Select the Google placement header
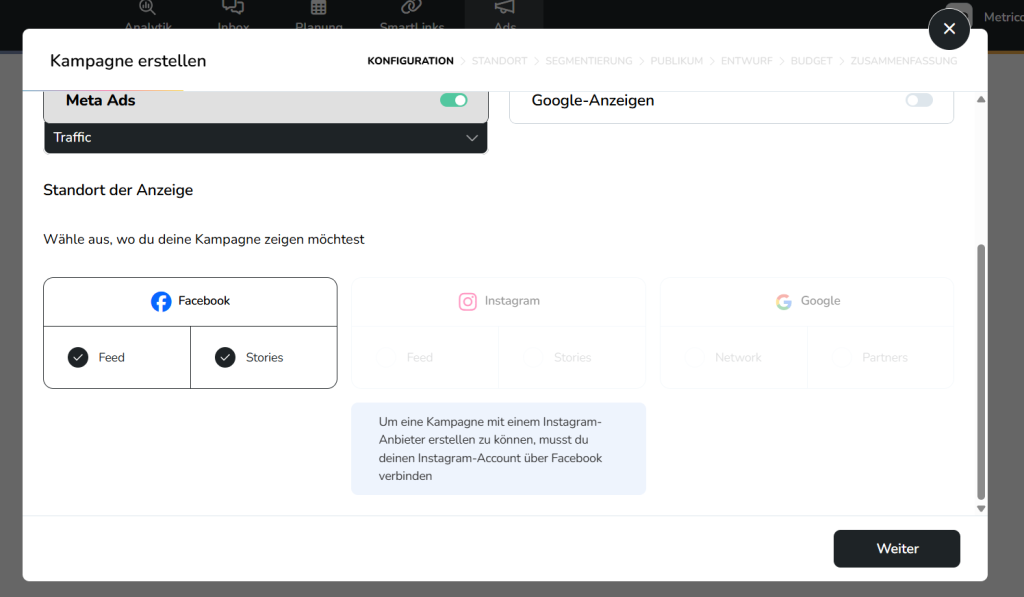This screenshot has height=597, width=1024. pyautogui.click(x=807, y=302)
